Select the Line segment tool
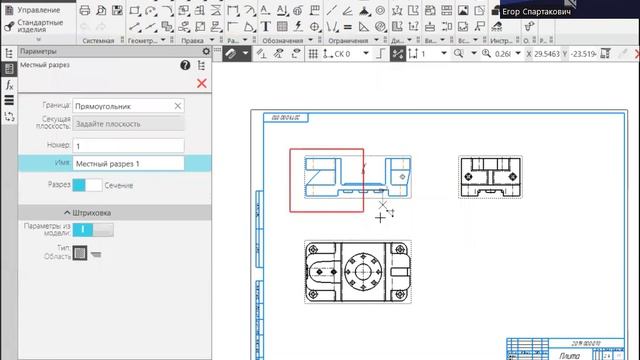 point(134,27)
